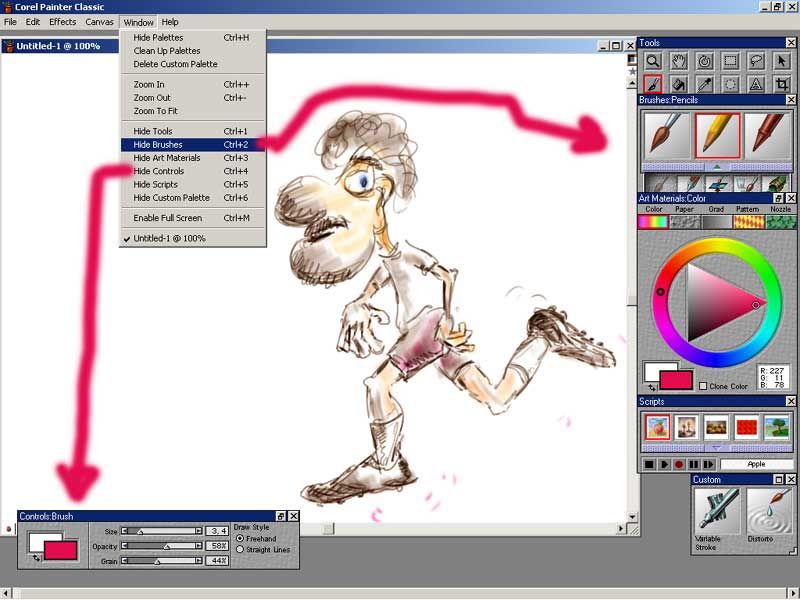The image size is (800, 600).
Task: Choose the yellow pencil brush
Action: point(717,135)
